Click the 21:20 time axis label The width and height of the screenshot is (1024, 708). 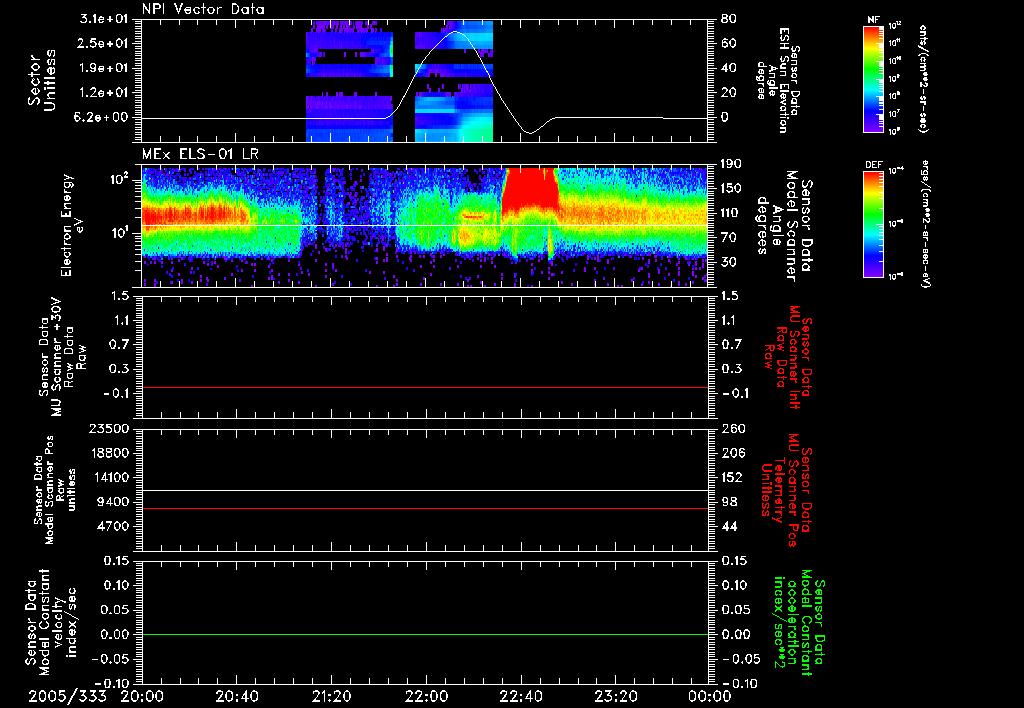point(331,697)
